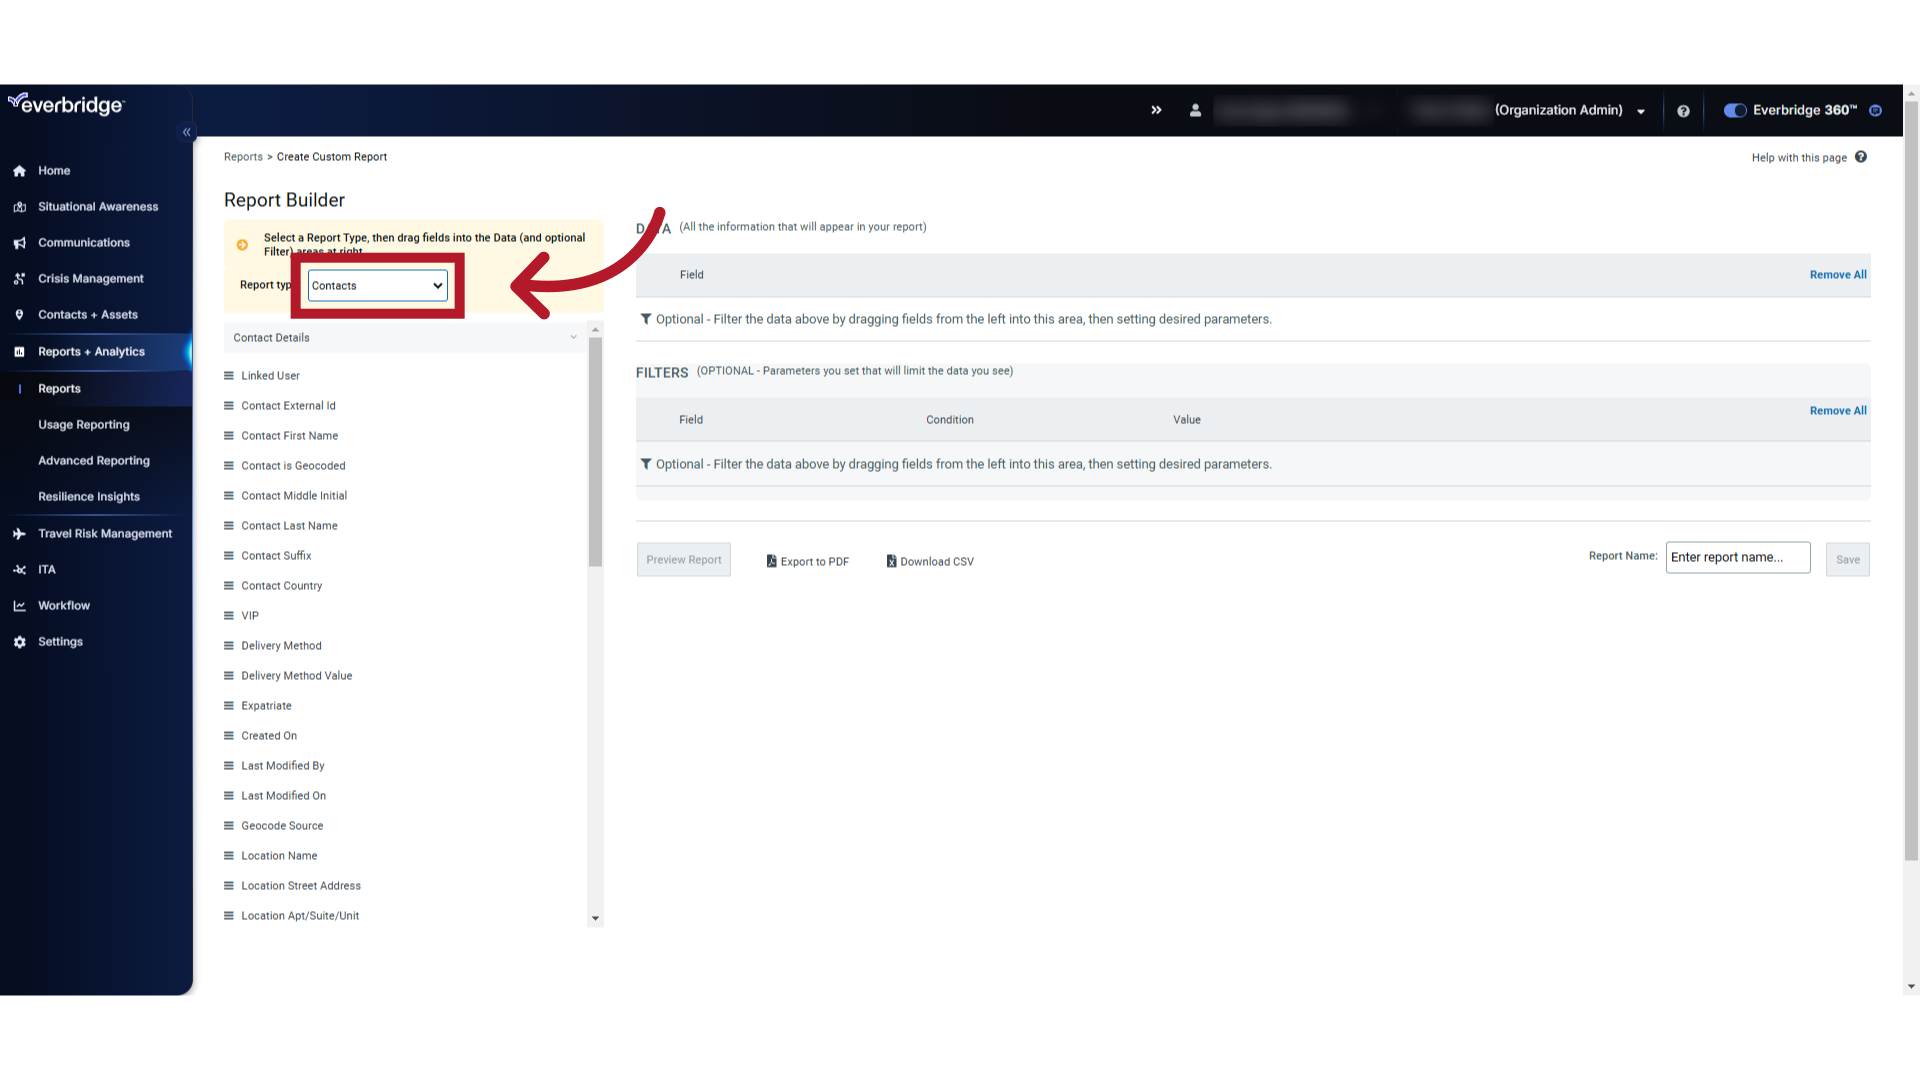Click the Situational Awareness icon
The image size is (1920, 1080).
click(x=20, y=206)
